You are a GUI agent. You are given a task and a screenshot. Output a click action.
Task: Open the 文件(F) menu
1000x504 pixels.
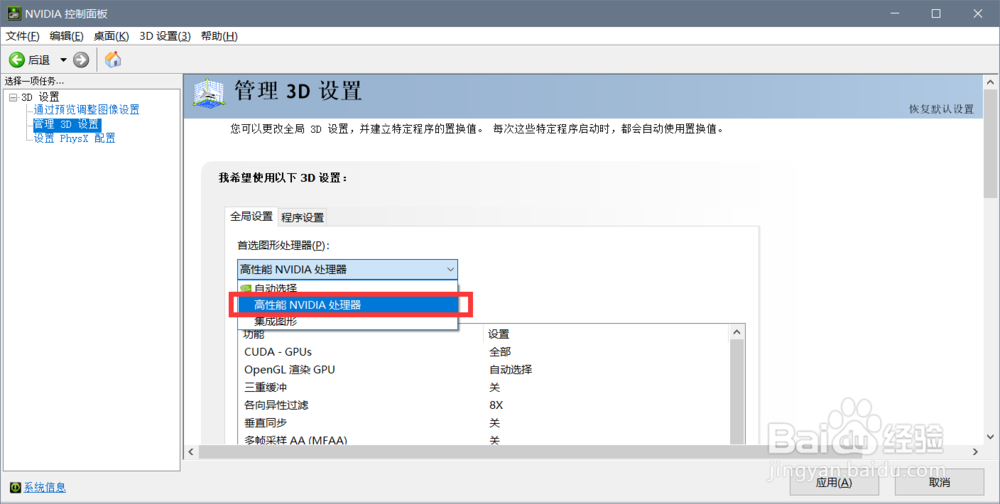point(22,36)
